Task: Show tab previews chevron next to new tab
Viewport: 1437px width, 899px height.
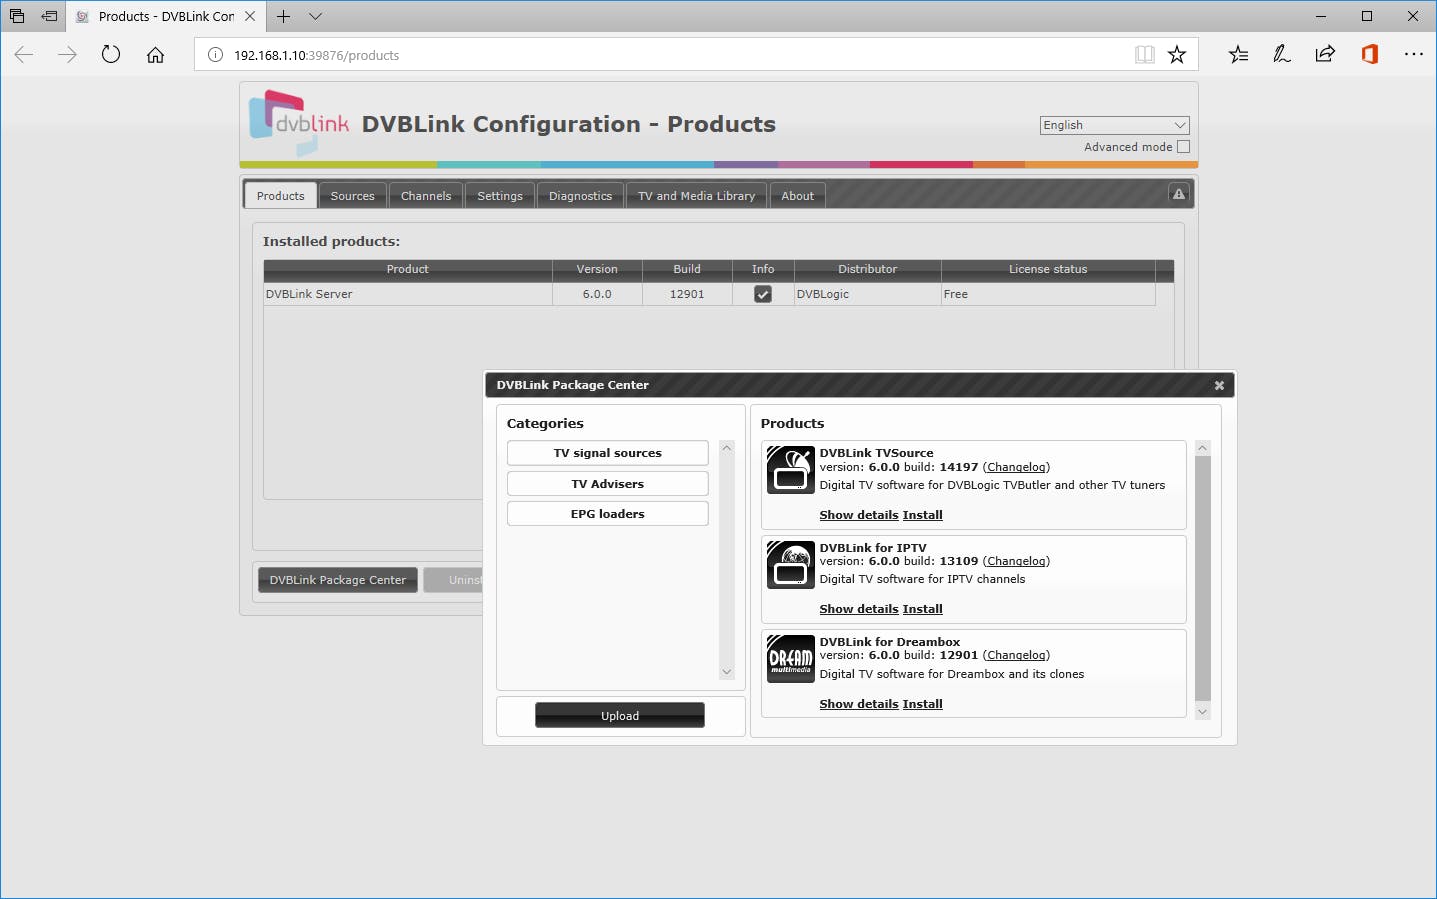Action: pyautogui.click(x=316, y=16)
